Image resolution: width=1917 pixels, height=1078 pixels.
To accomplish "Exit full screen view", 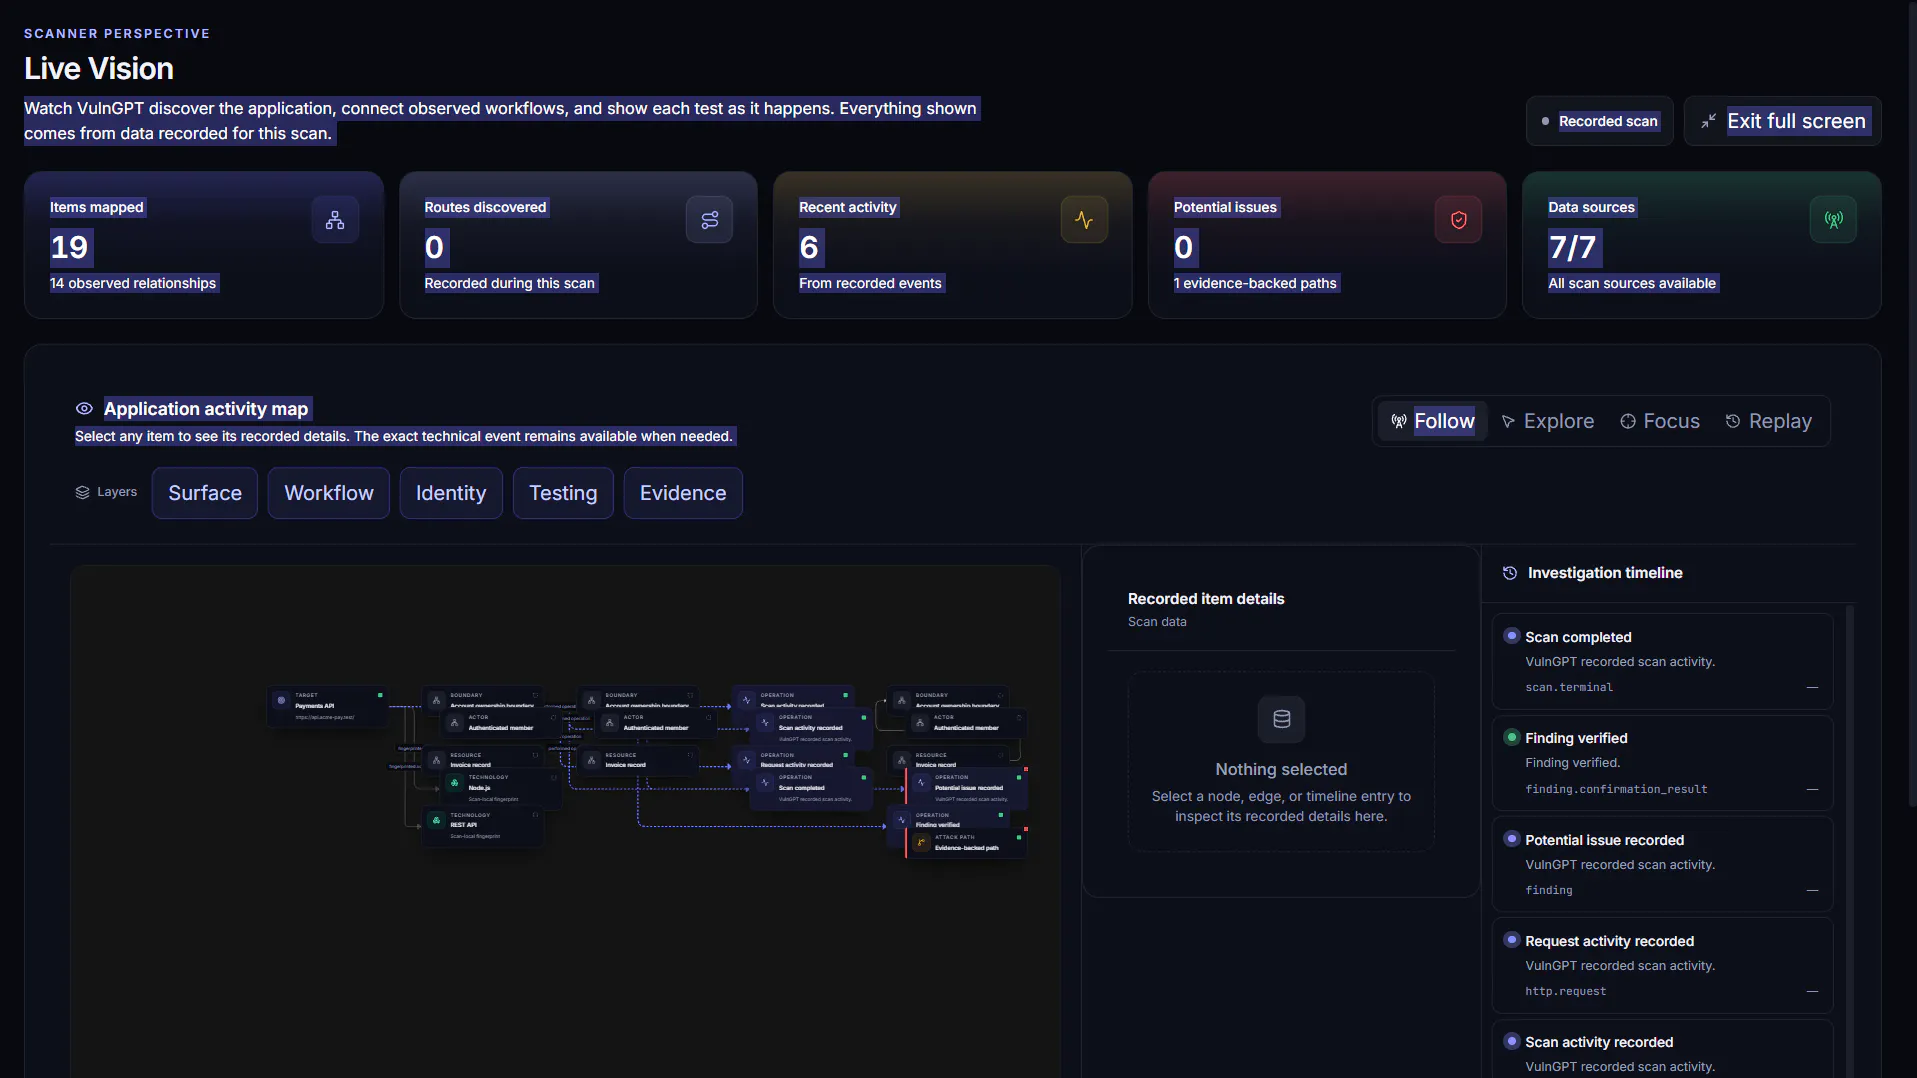I will [1783, 121].
